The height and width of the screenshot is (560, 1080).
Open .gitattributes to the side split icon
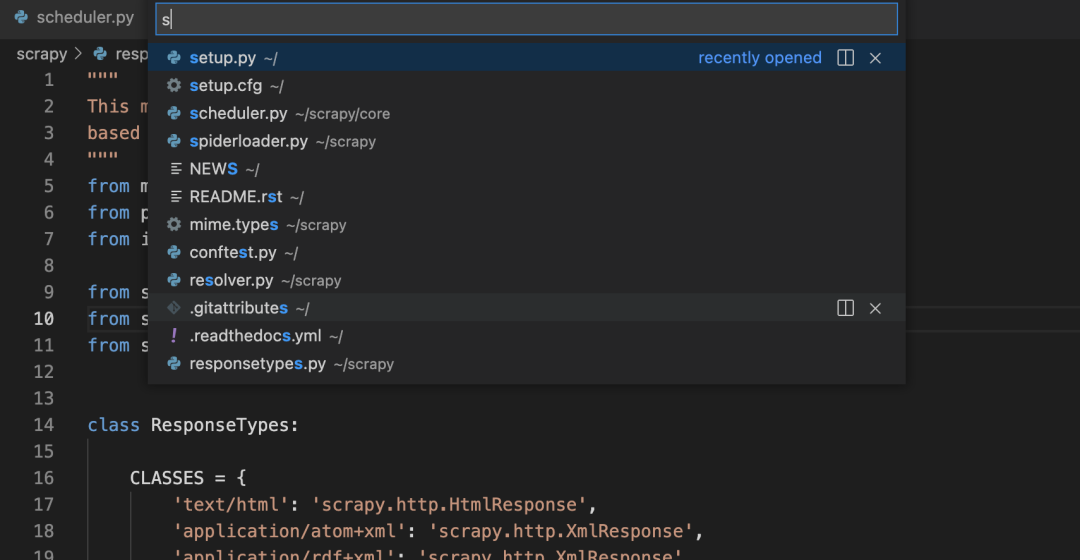[x=845, y=308]
